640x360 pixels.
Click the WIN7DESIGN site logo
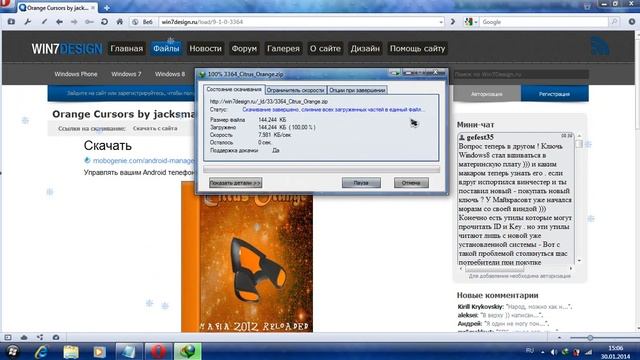67,49
